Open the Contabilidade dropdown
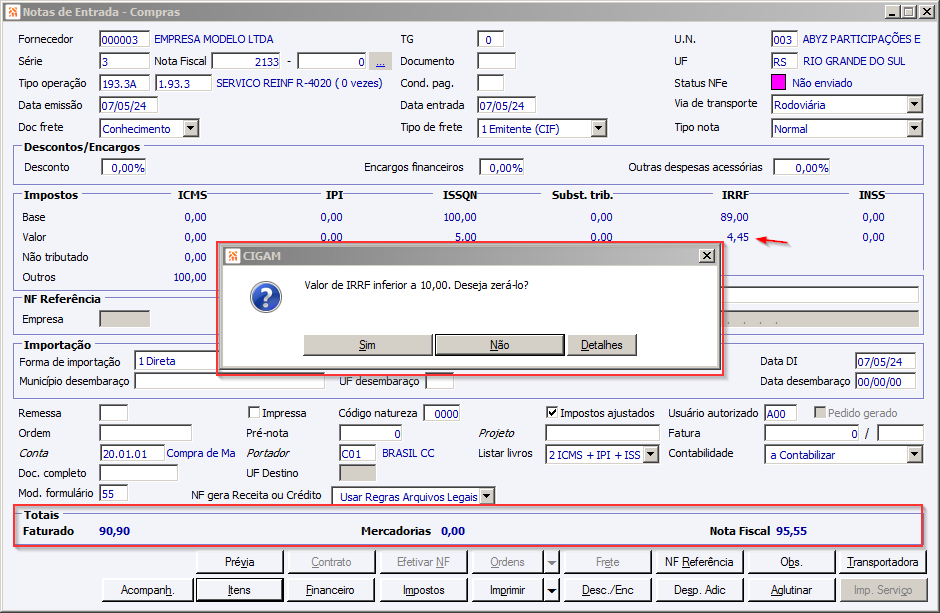The height and width of the screenshot is (613, 940). pos(914,454)
